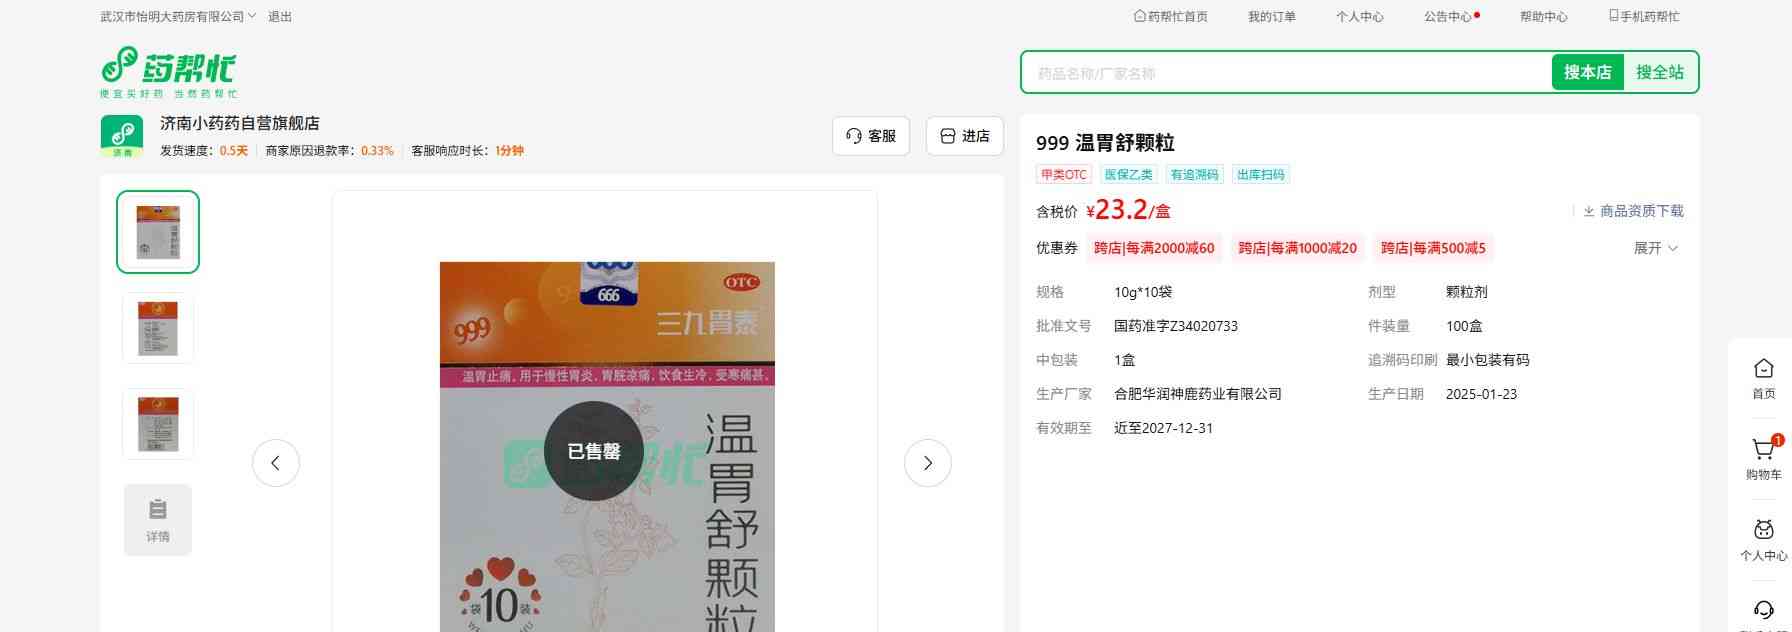Show previous product image with left arrow

click(276, 463)
